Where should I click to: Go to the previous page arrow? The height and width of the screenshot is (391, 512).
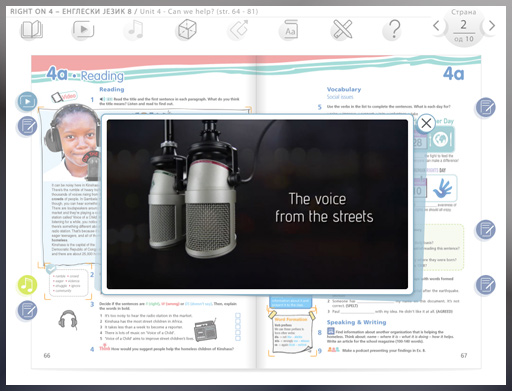click(x=437, y=26)
